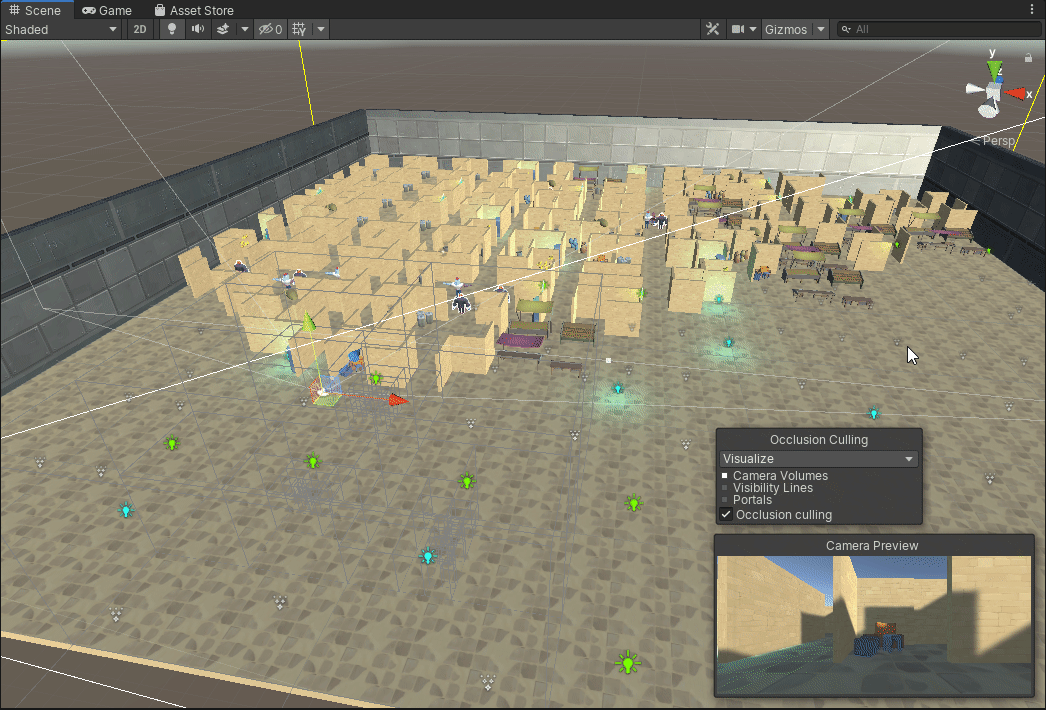Select the editor tools wrench icon

pos(712,29)
